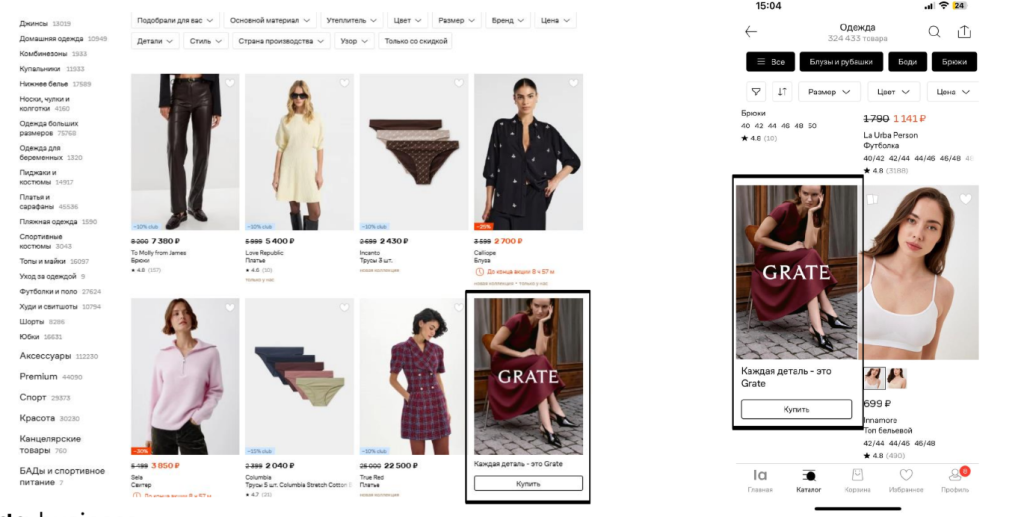Go to Главная home icon
This screenshot has width=1024, height=517.
click(760, 479)
